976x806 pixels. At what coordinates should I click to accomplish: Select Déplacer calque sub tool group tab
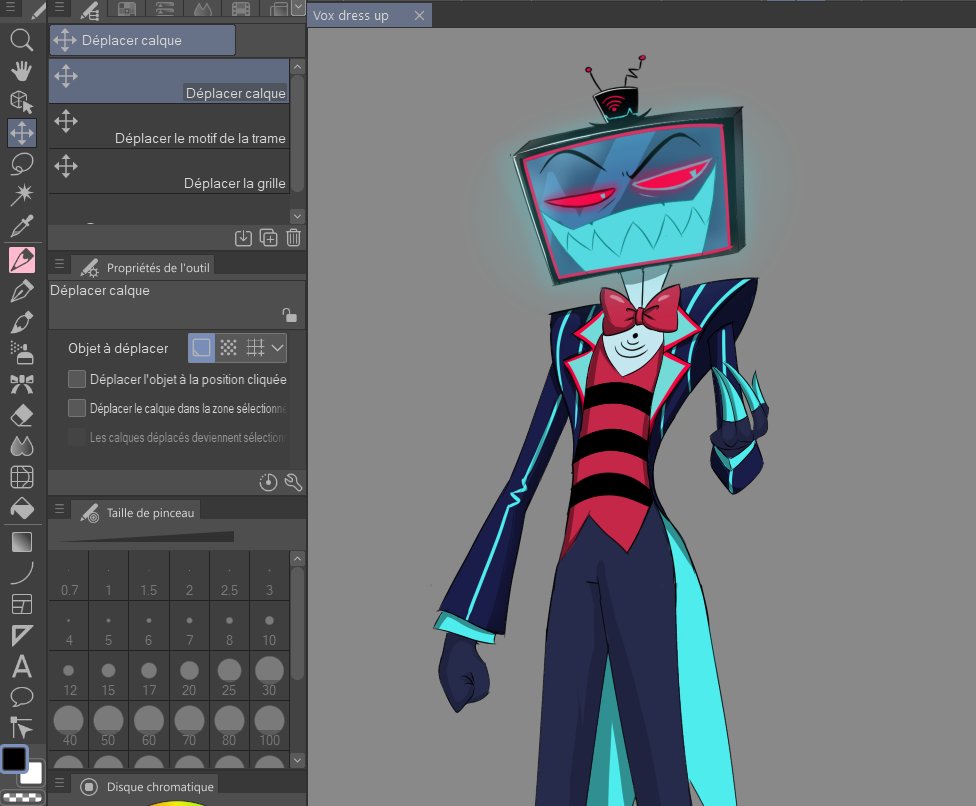(x=143, y=40)
